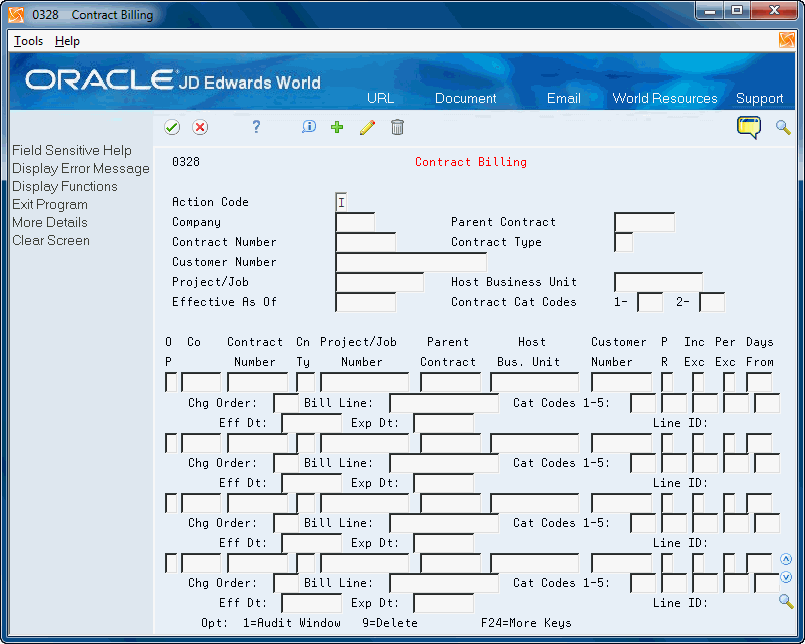Click the 1=Audit Window option text
The height and width of the screenshot is (644, 805).
(292, 623)
